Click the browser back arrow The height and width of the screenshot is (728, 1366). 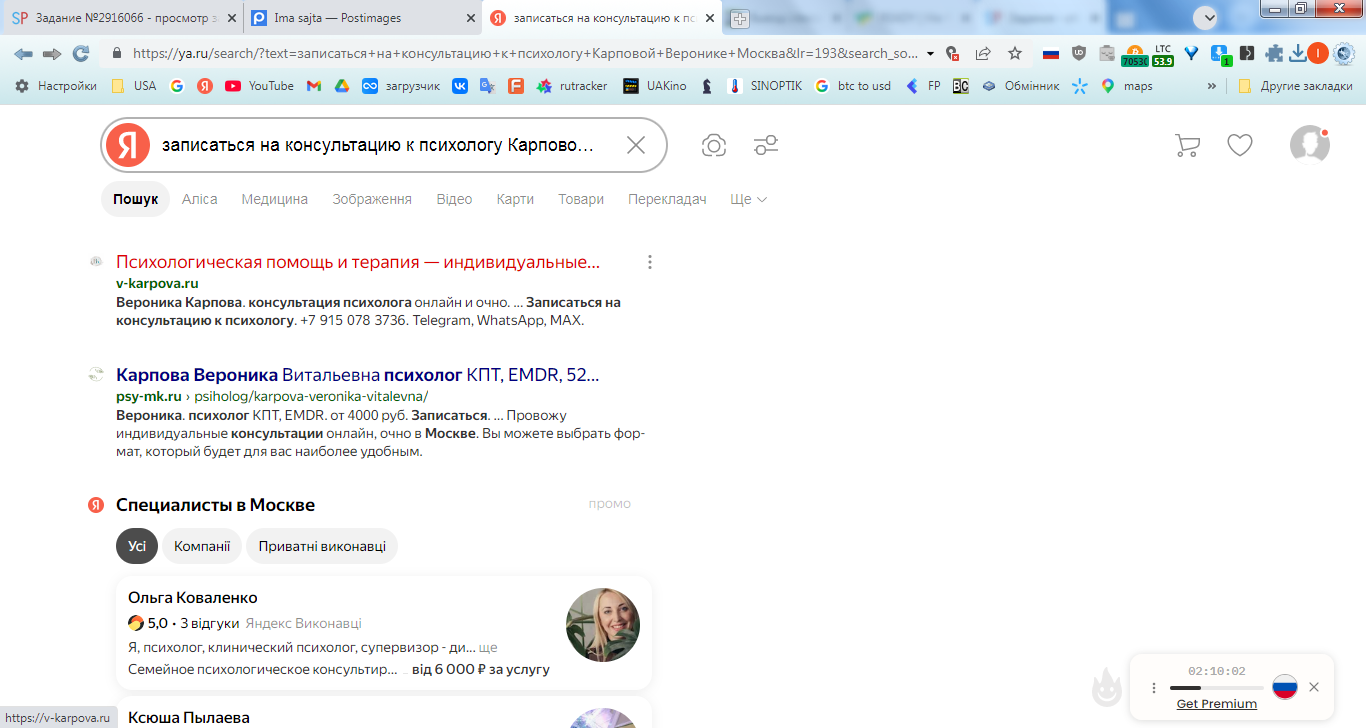pyautogui.click(x=23, y=54)
